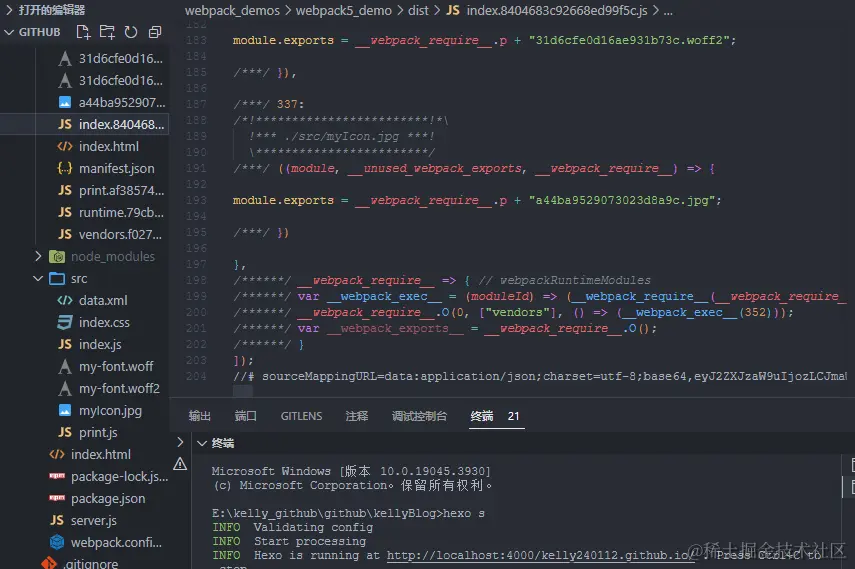Collapse the GITHUB explorer section
This screenshot has width=855, height=569.
(9, 32)
